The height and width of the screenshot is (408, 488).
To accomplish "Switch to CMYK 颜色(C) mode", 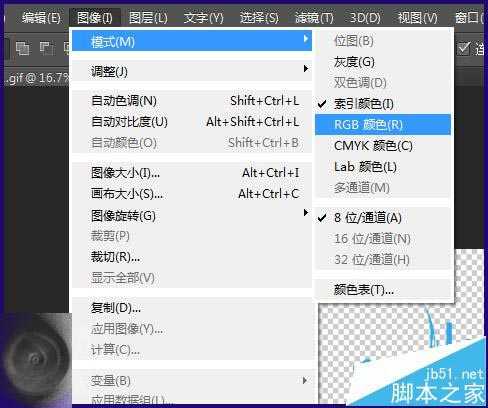I will pyautogui.click(x=383, y=145).
